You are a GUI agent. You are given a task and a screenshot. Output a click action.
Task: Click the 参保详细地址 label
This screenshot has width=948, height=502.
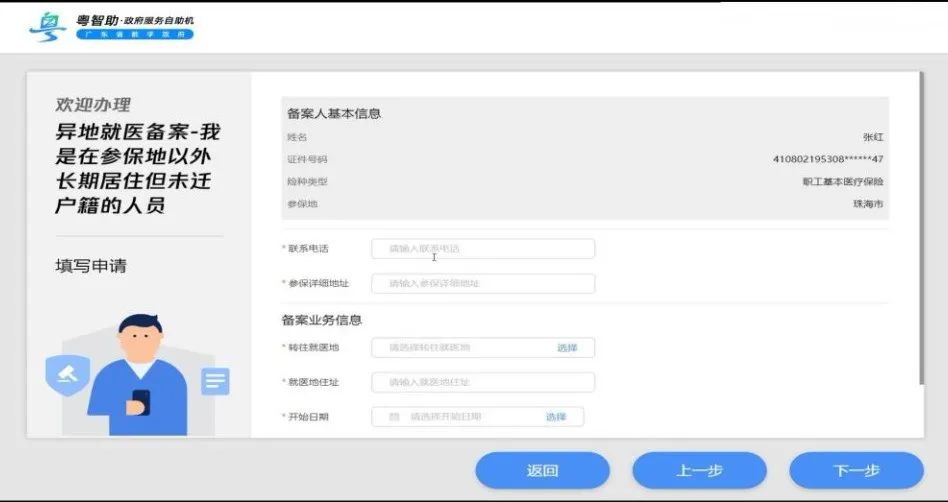pyautogui.click(x=319, y=283)
